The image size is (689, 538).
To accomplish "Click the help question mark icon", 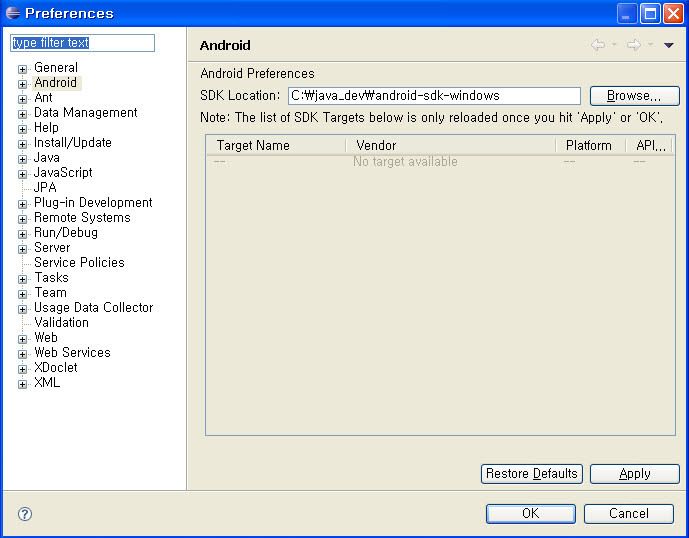I will click(x=25, y=513).
